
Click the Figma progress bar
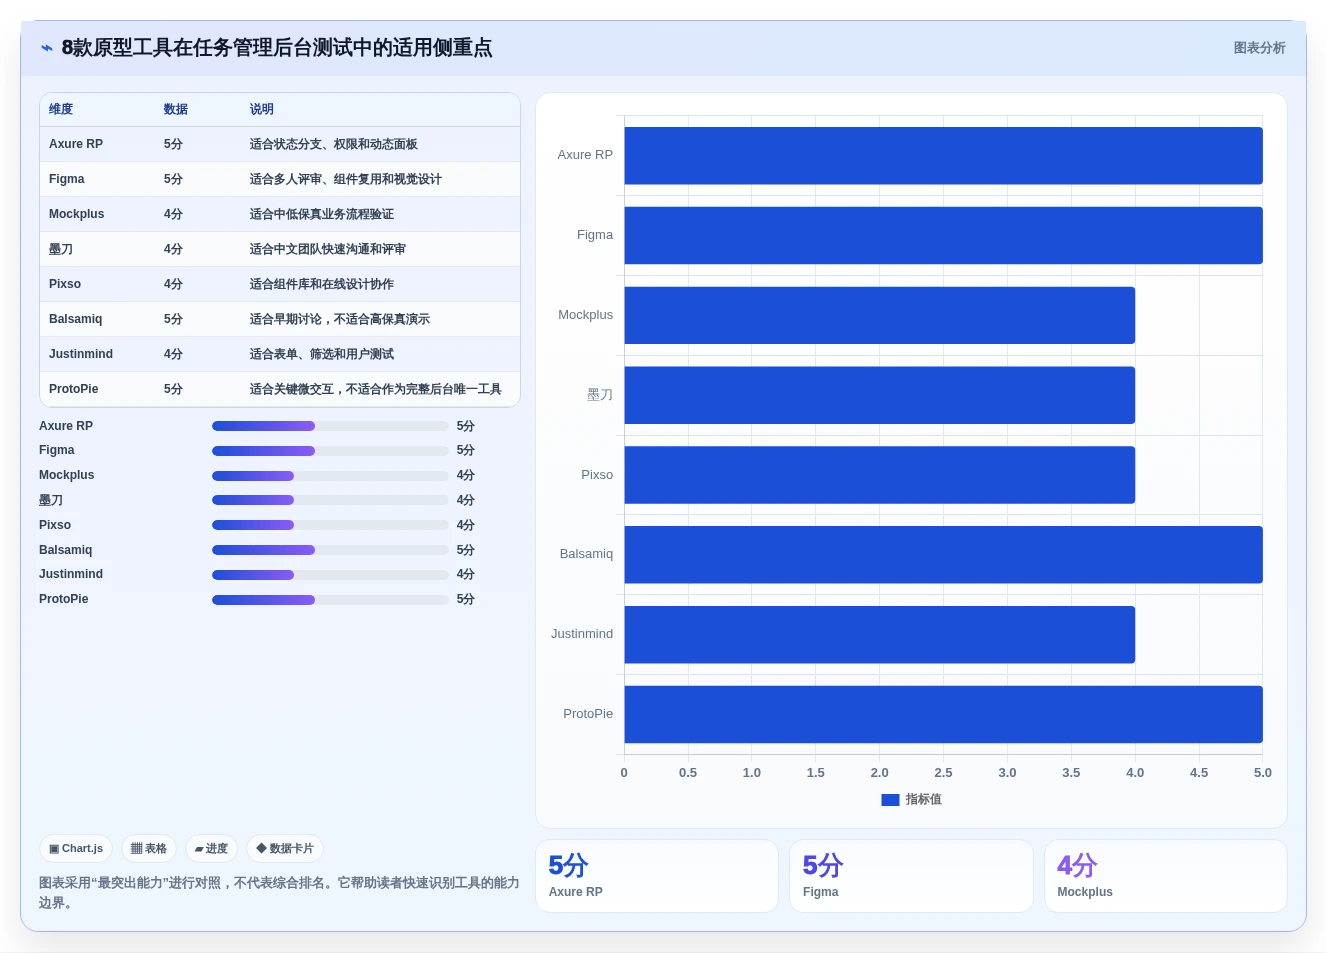(330, 451)
